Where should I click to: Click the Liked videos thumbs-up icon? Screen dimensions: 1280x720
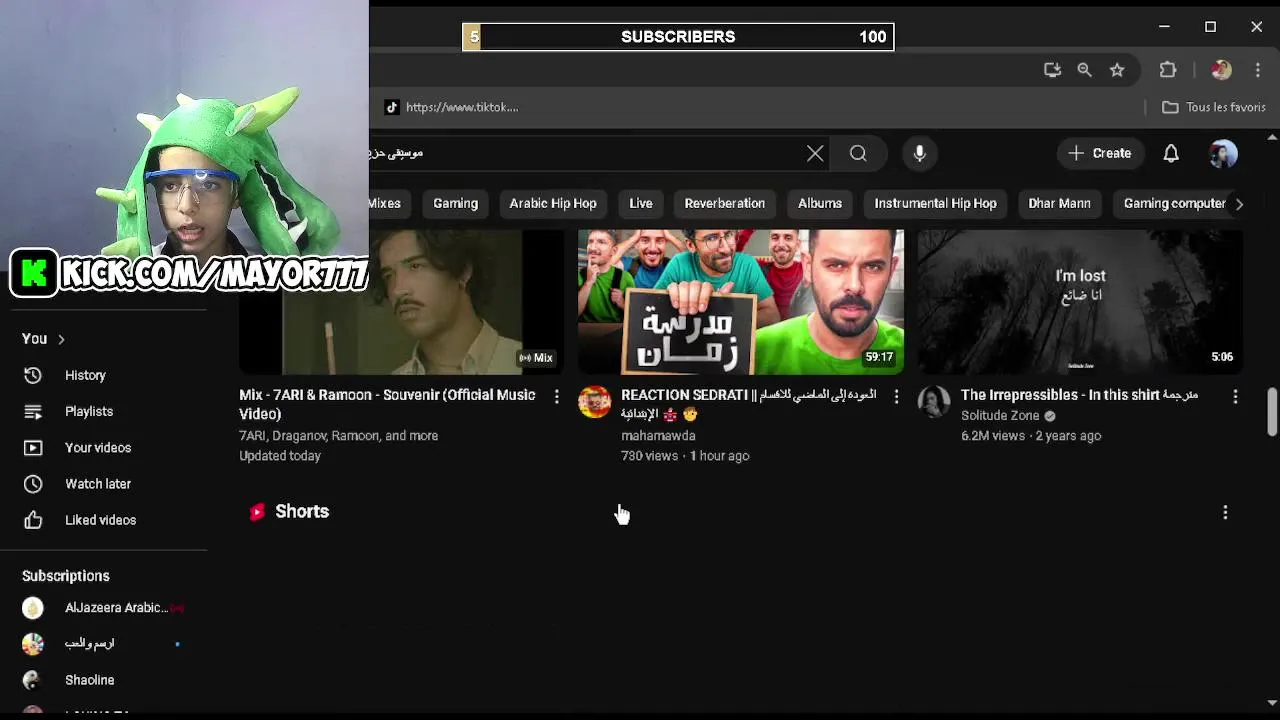tap(33, 520)
